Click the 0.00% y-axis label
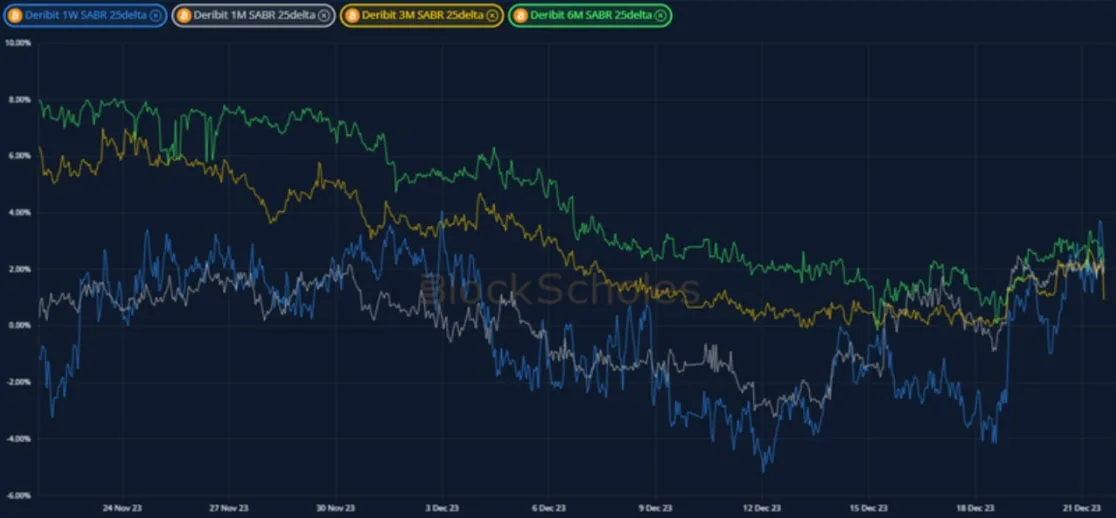The image size is (1116, 518). tap(19, 326)
